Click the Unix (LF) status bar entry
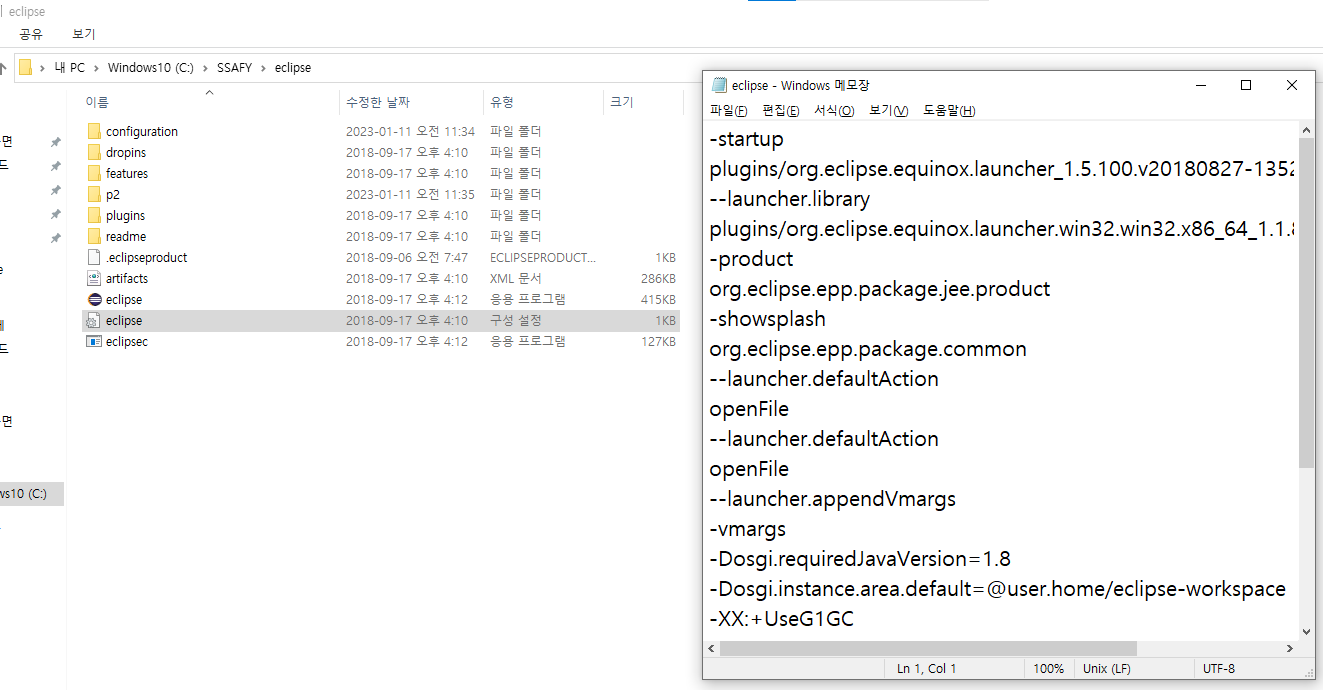 (1107, 668)
